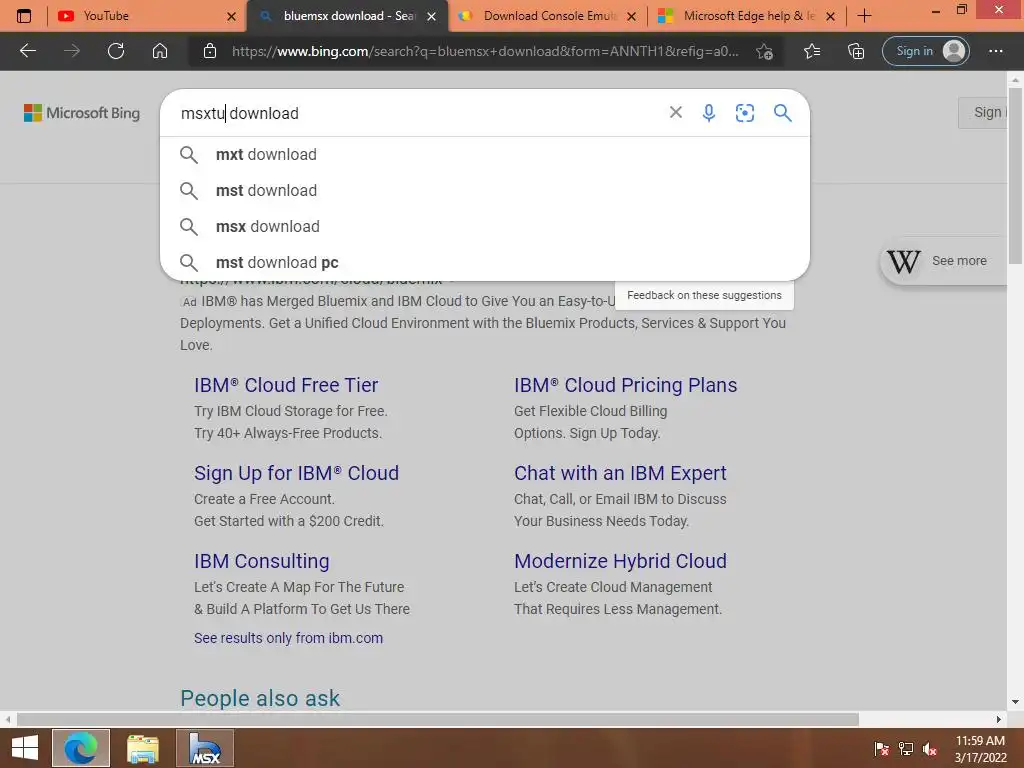Click the muted volume tray icon

[930, 749]
